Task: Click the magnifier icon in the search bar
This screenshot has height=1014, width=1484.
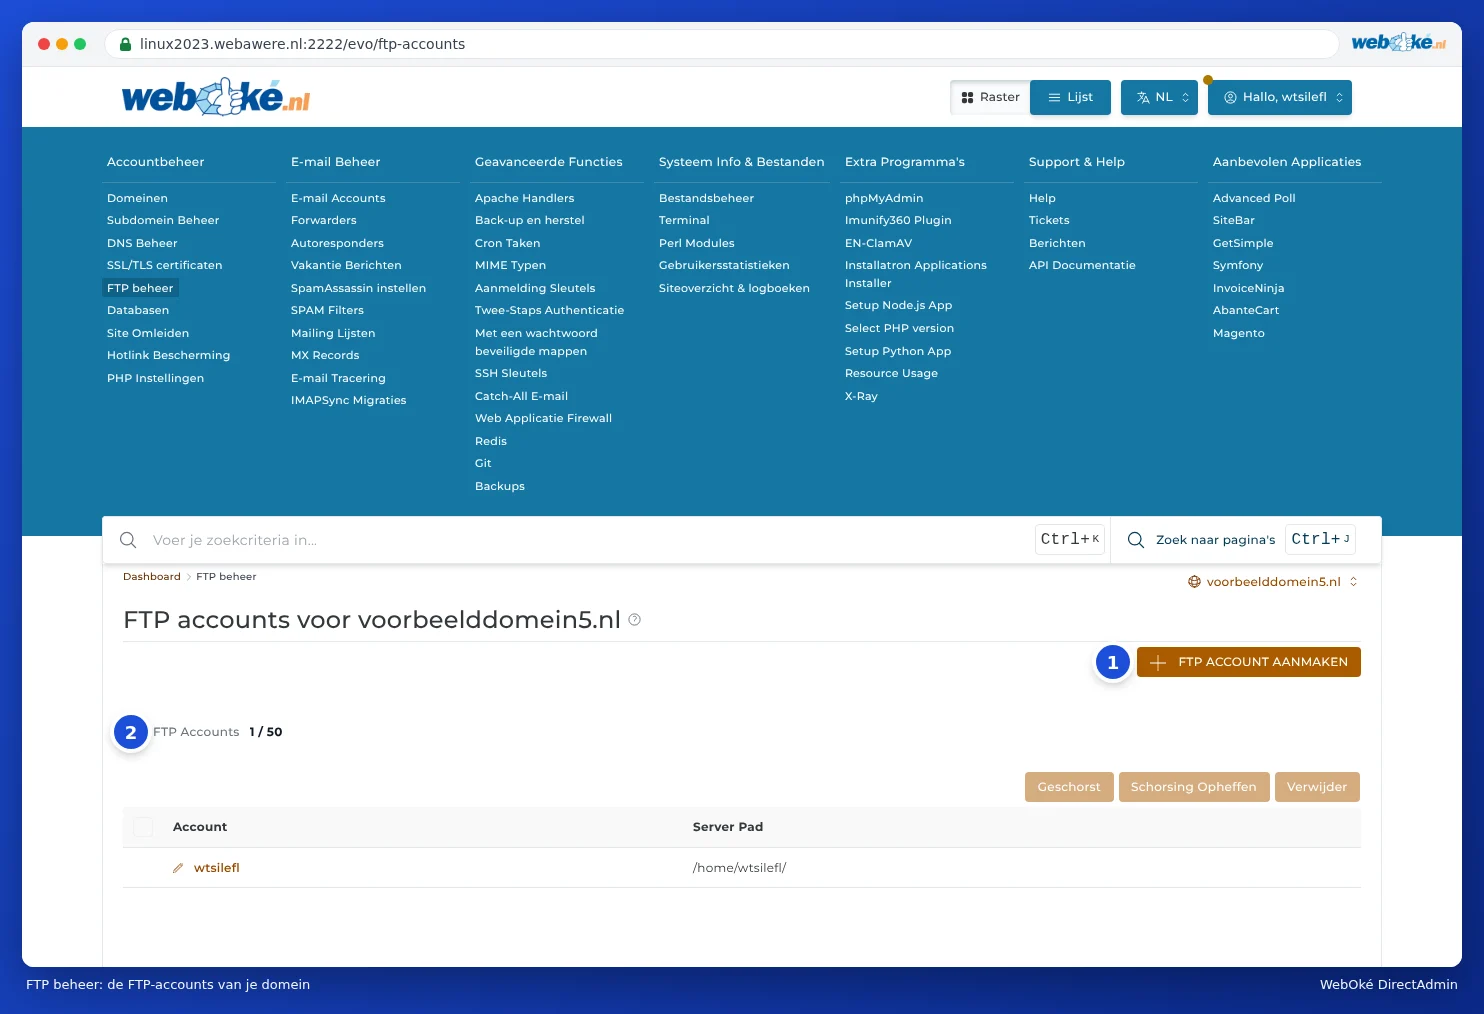Action: pyautogui.click(x=128, y=540)
